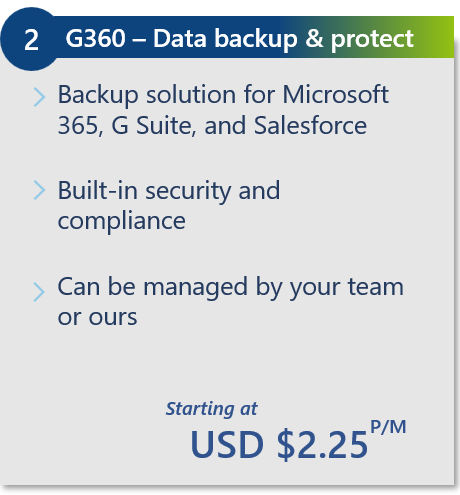460x495 pixels.
Task: Click the Backup solution for Microsoft text
Action: [x=223, y=95]
